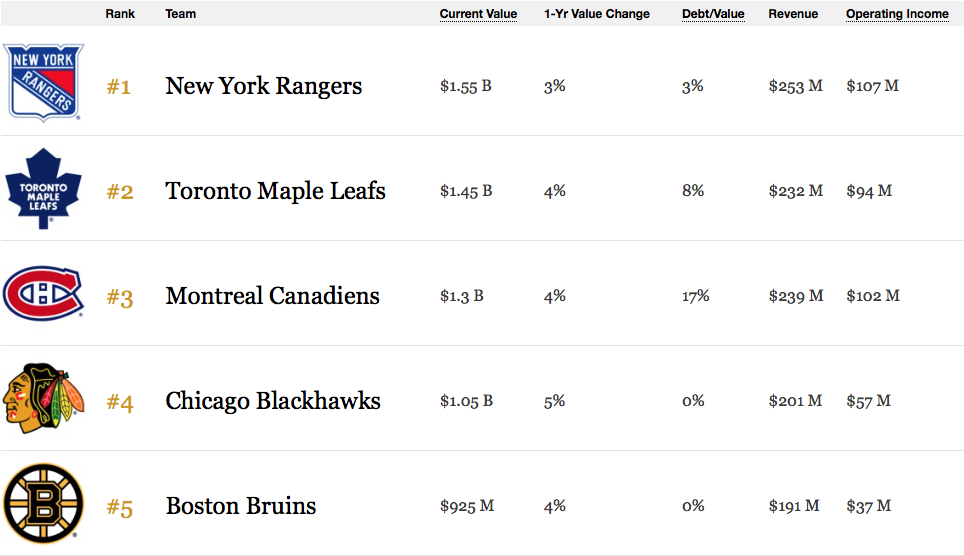The height and width of the screenshot is (556, 964).
Task: Click the Team column header
Action: point(180,14)
